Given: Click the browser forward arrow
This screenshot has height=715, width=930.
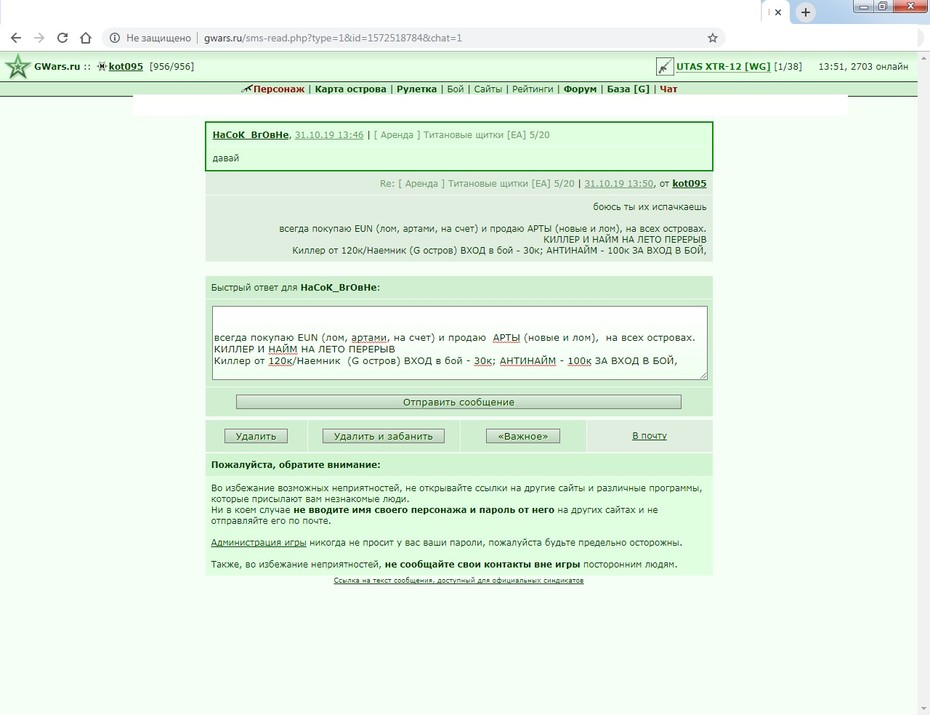Looking at the screenshot, I should [39, 38].
